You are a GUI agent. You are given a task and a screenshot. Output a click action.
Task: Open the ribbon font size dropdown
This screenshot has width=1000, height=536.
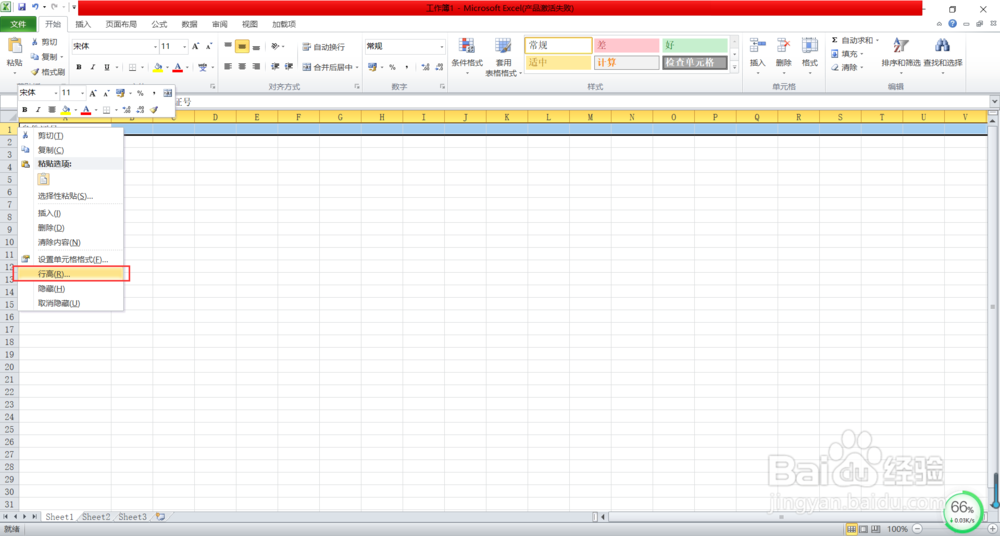coord(185,47)
